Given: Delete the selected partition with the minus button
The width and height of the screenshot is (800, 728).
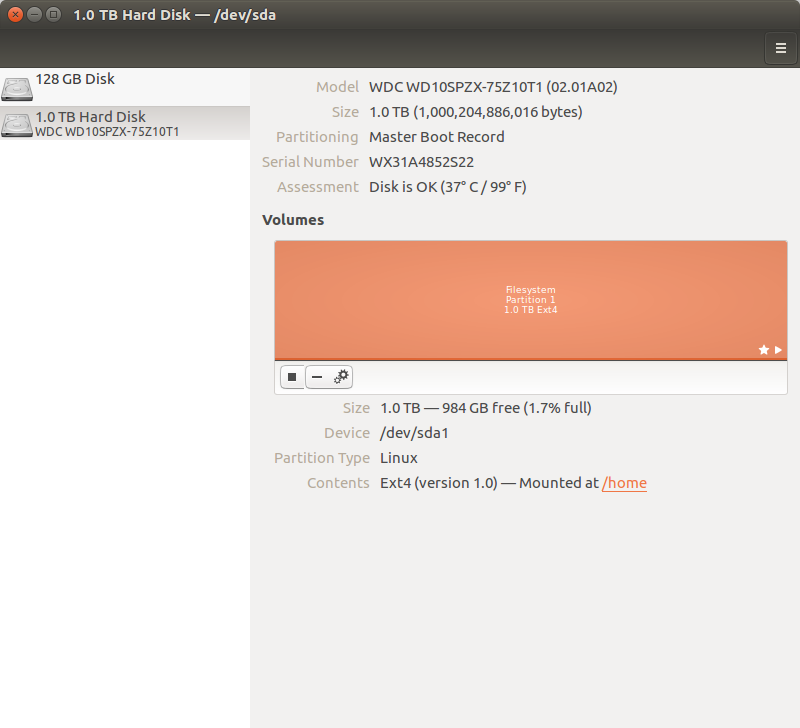Looking at the screenshot, I should click(x=317, y=377).
